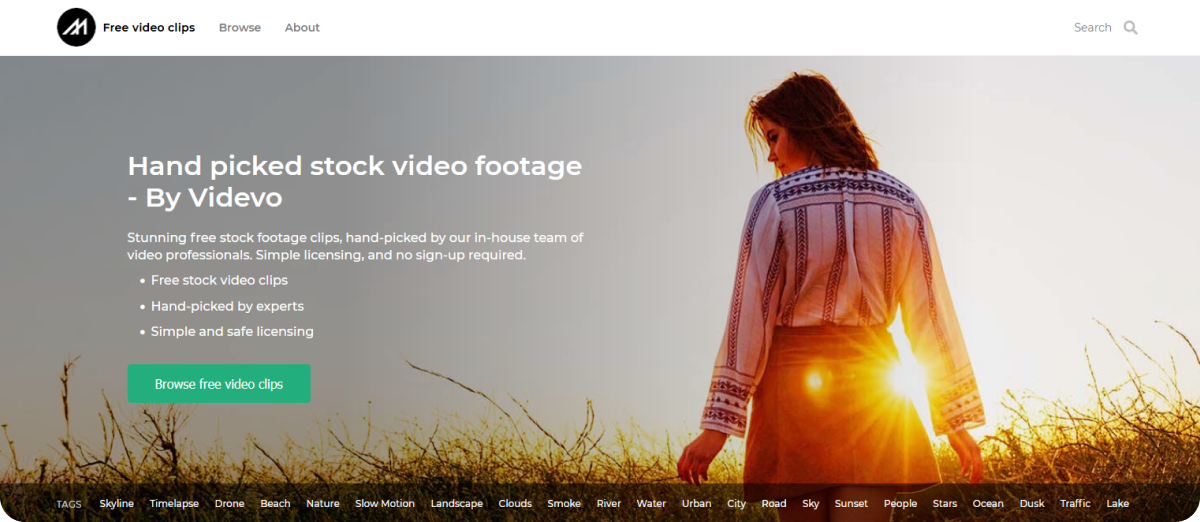Open the Browse menu item
Screen dimensions: 1200x522
[240, 28]
